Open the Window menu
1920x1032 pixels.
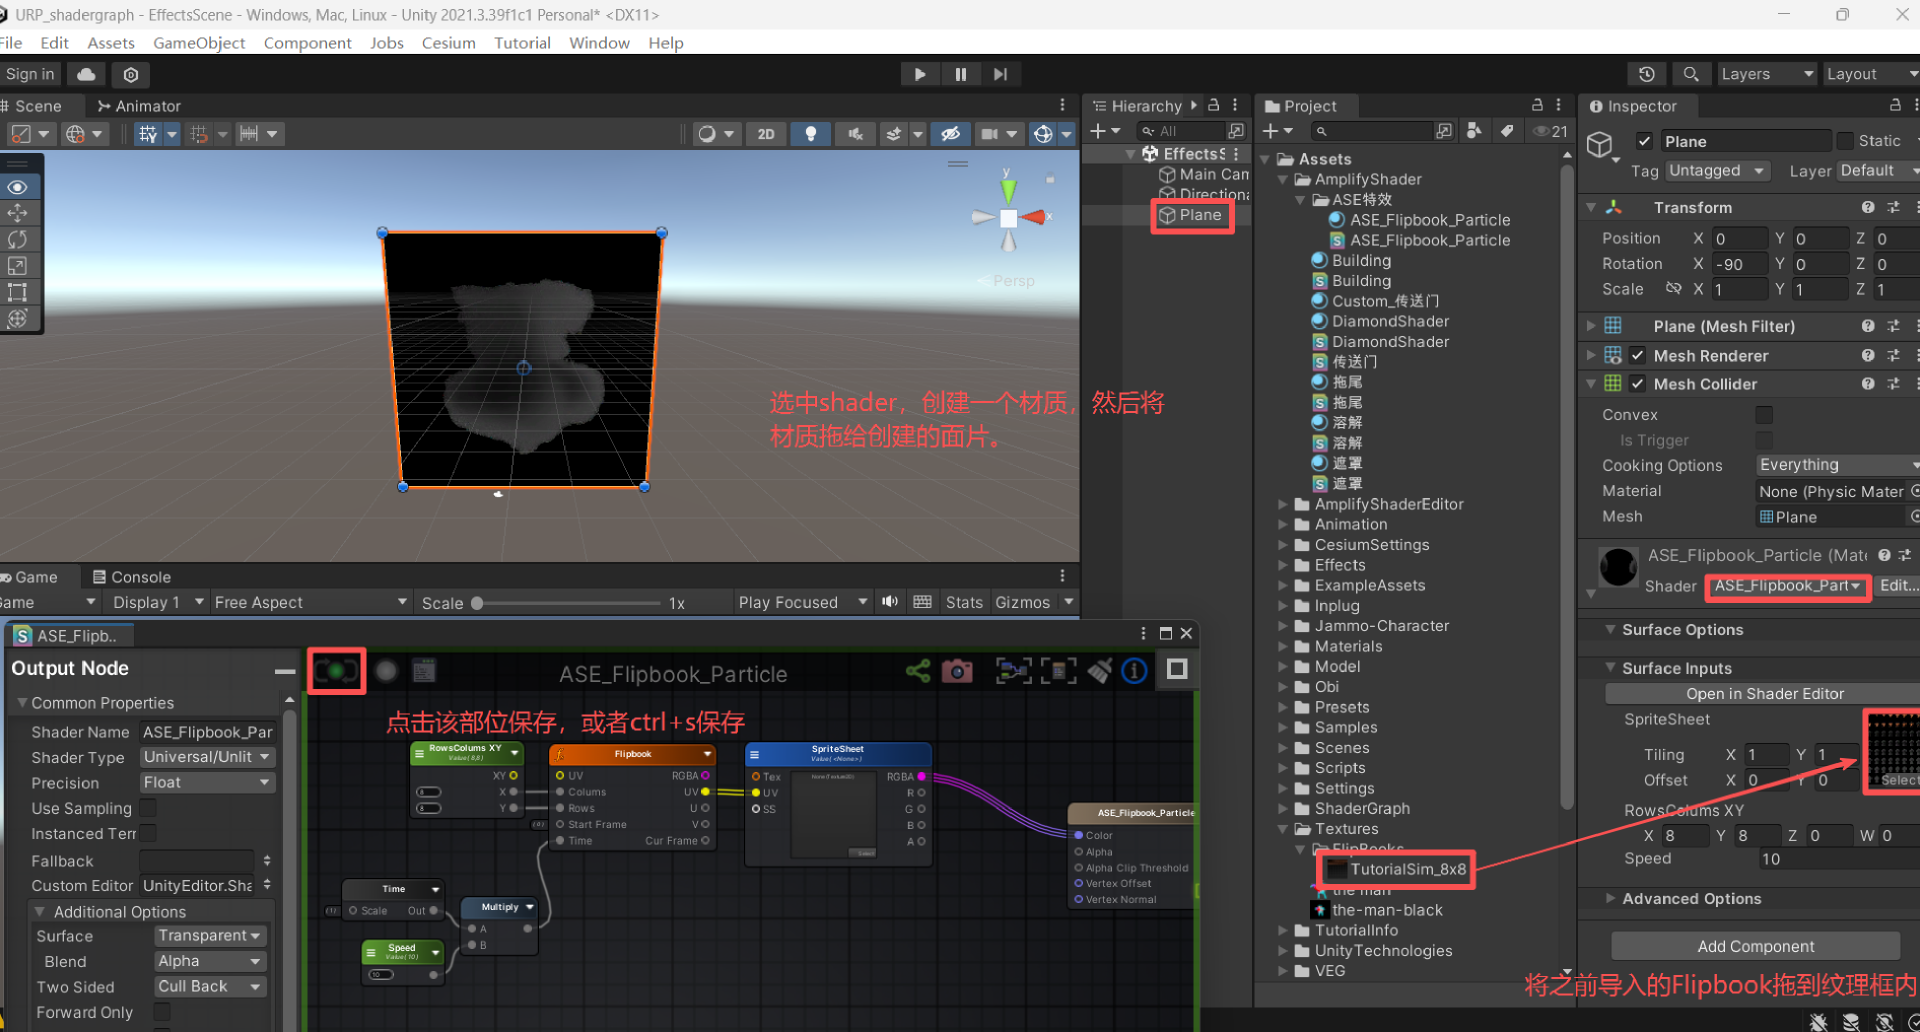[599, 43]
